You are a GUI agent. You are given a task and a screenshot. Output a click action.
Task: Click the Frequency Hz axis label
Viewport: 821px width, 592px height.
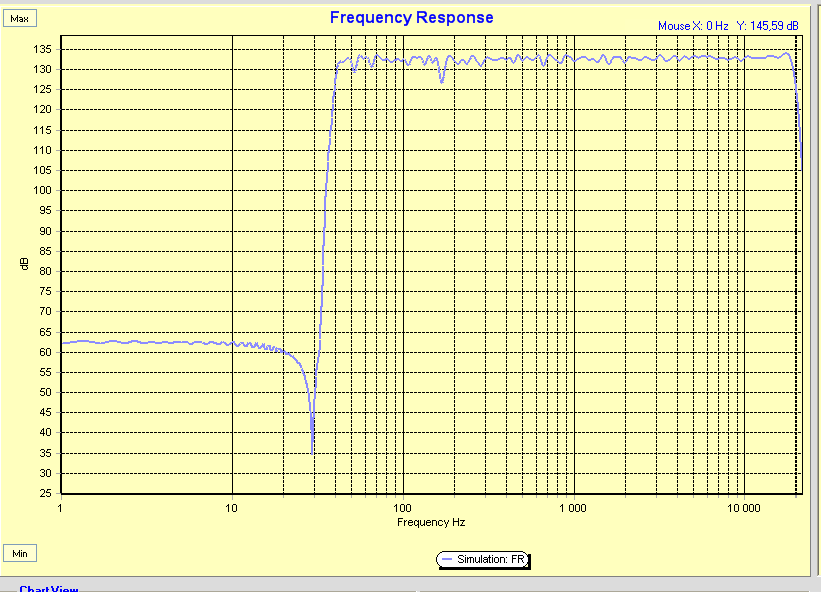pyautogui.click(x=431, y=522)
